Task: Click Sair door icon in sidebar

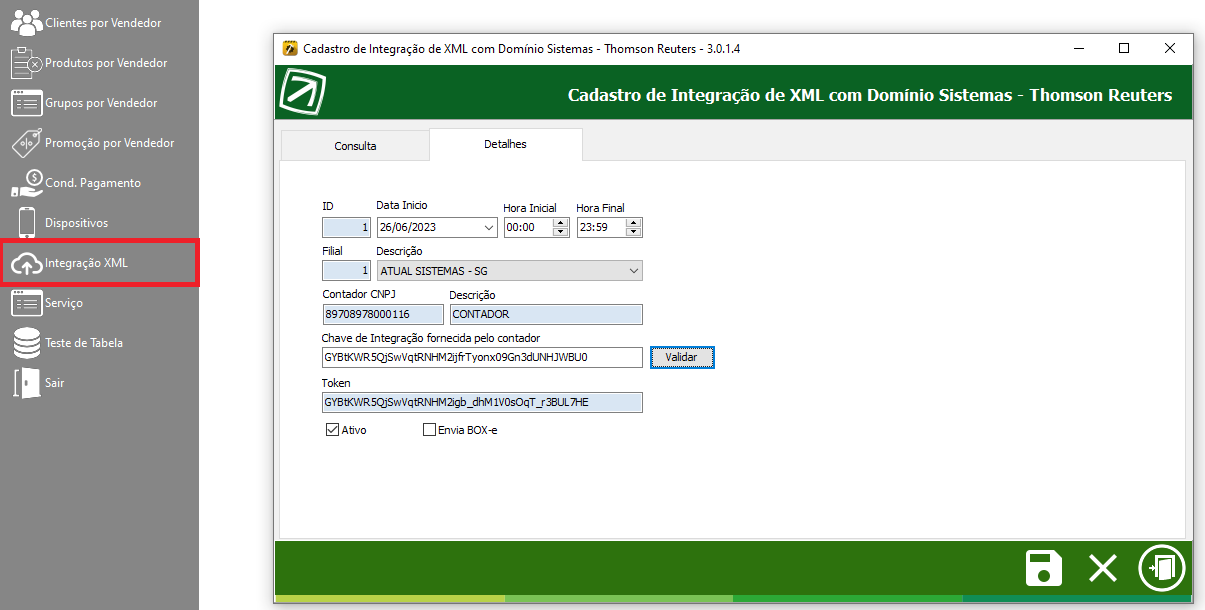Action: point(27,383)
